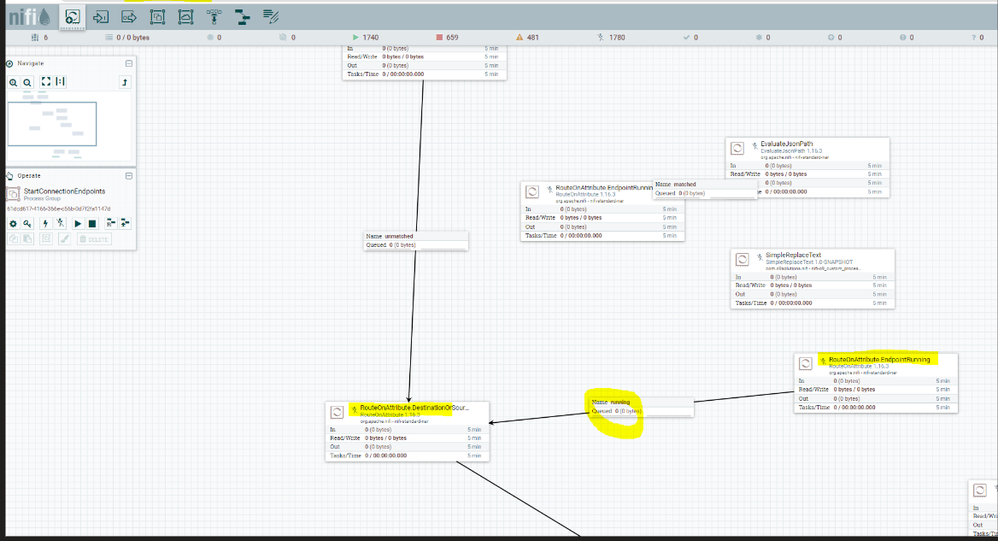
Task: Select the unmatched connection label
Action: 416,241
